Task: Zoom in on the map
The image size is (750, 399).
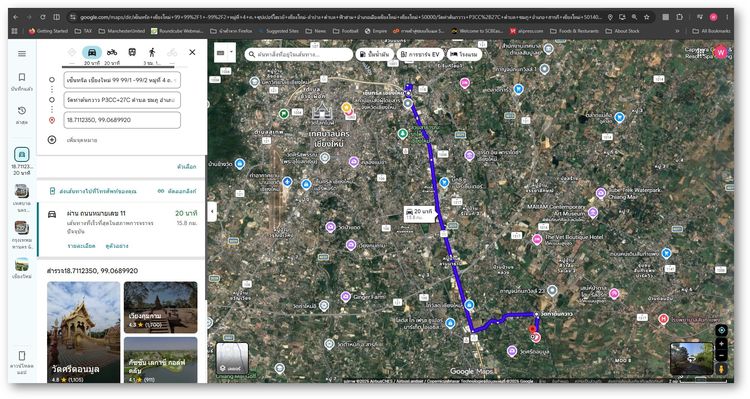Action: coord(722,344)
